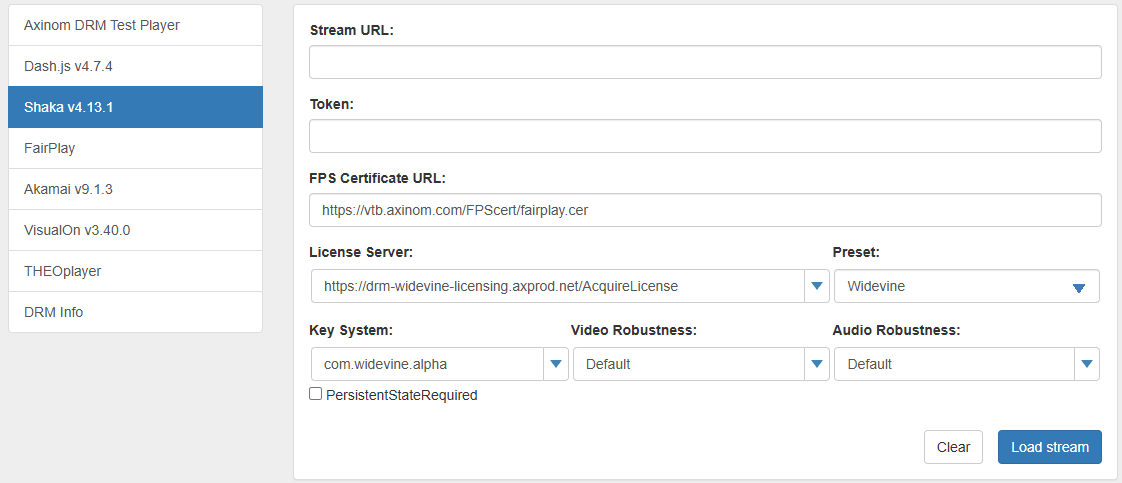Viewport: 1122px width, 483px height.
Task: Open the Preset dropdown showing Widevine
Action: pos(966,286)
